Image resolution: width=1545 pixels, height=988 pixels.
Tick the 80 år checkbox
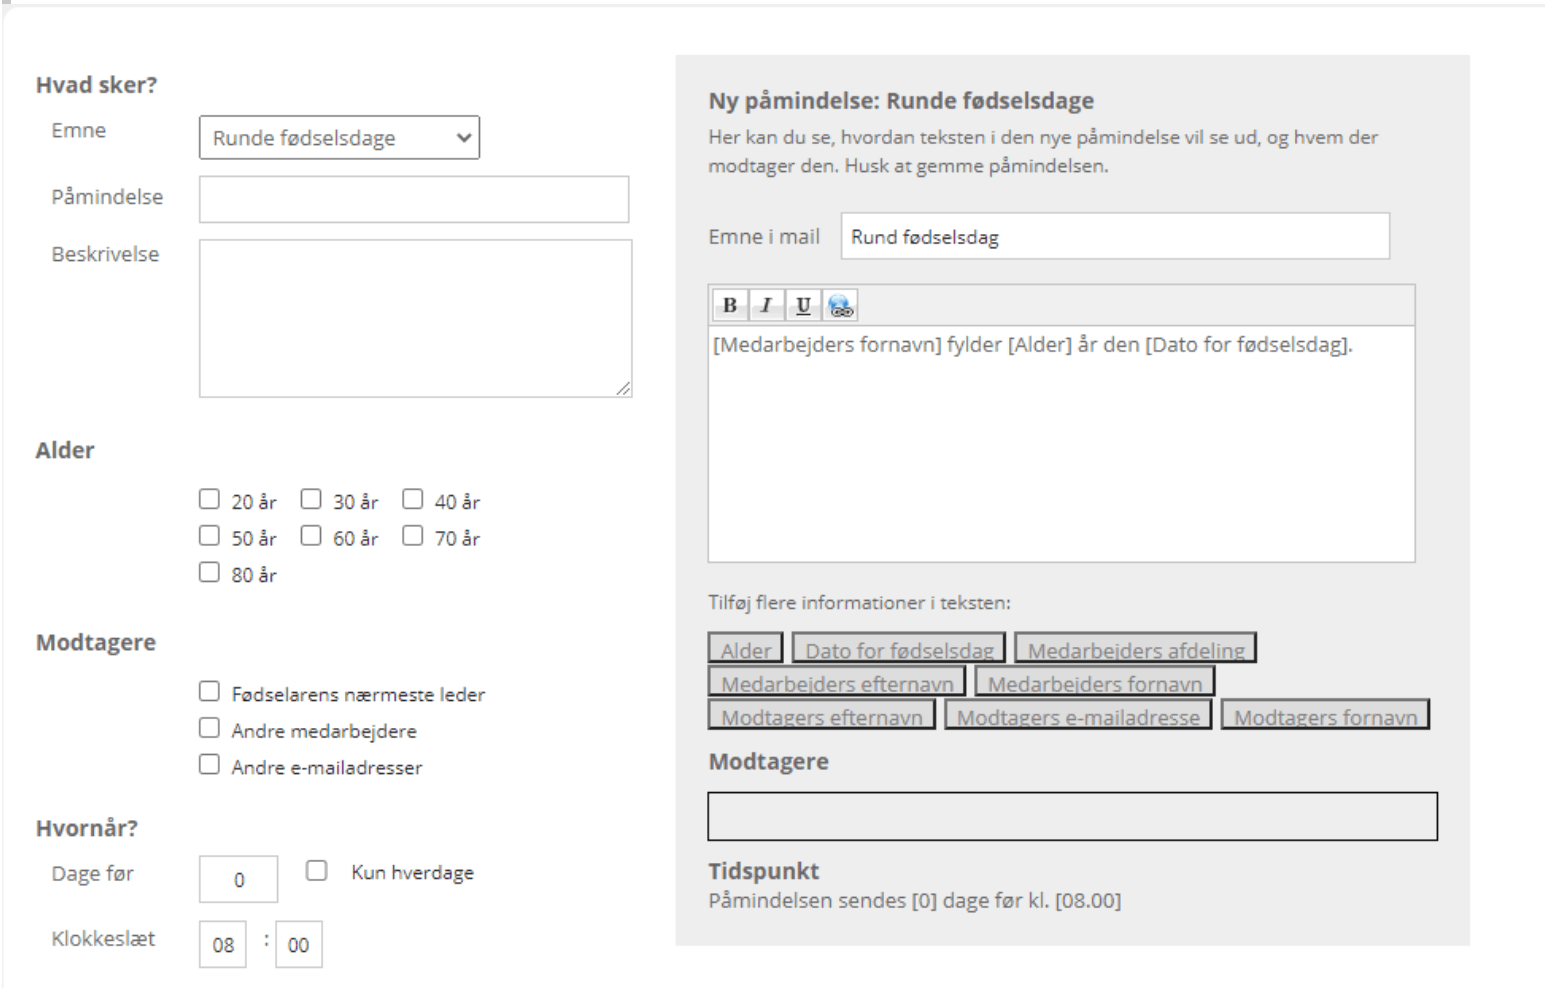(x=209, y=572)
